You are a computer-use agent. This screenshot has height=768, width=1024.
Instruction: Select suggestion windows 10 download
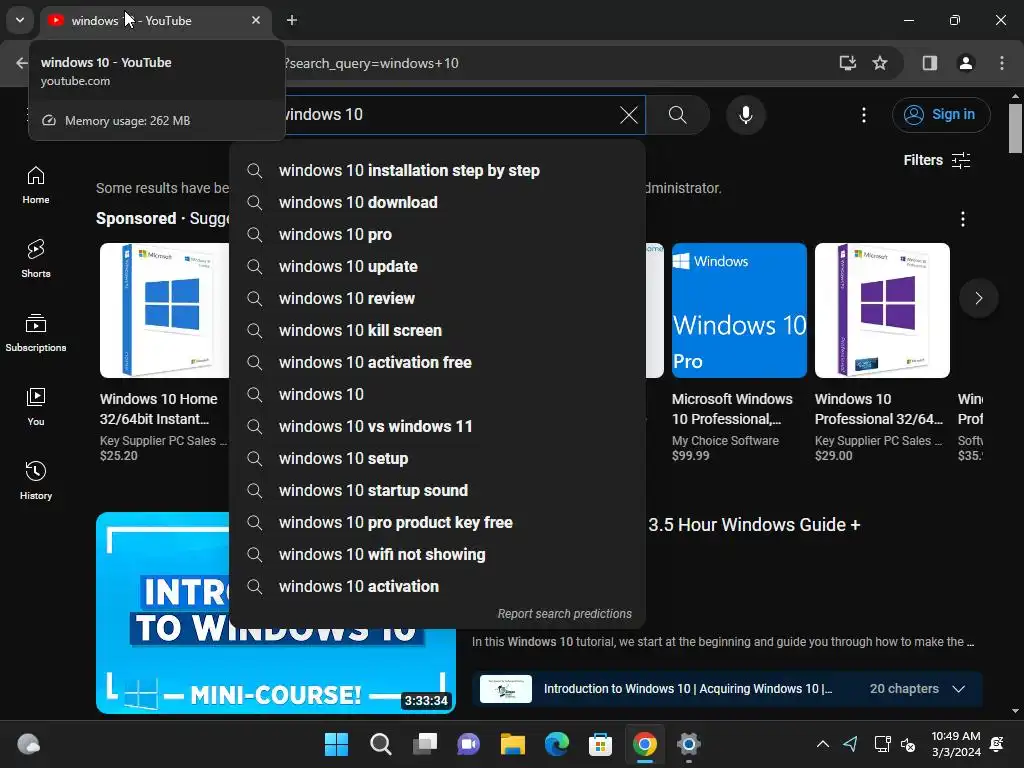point(438,202)
